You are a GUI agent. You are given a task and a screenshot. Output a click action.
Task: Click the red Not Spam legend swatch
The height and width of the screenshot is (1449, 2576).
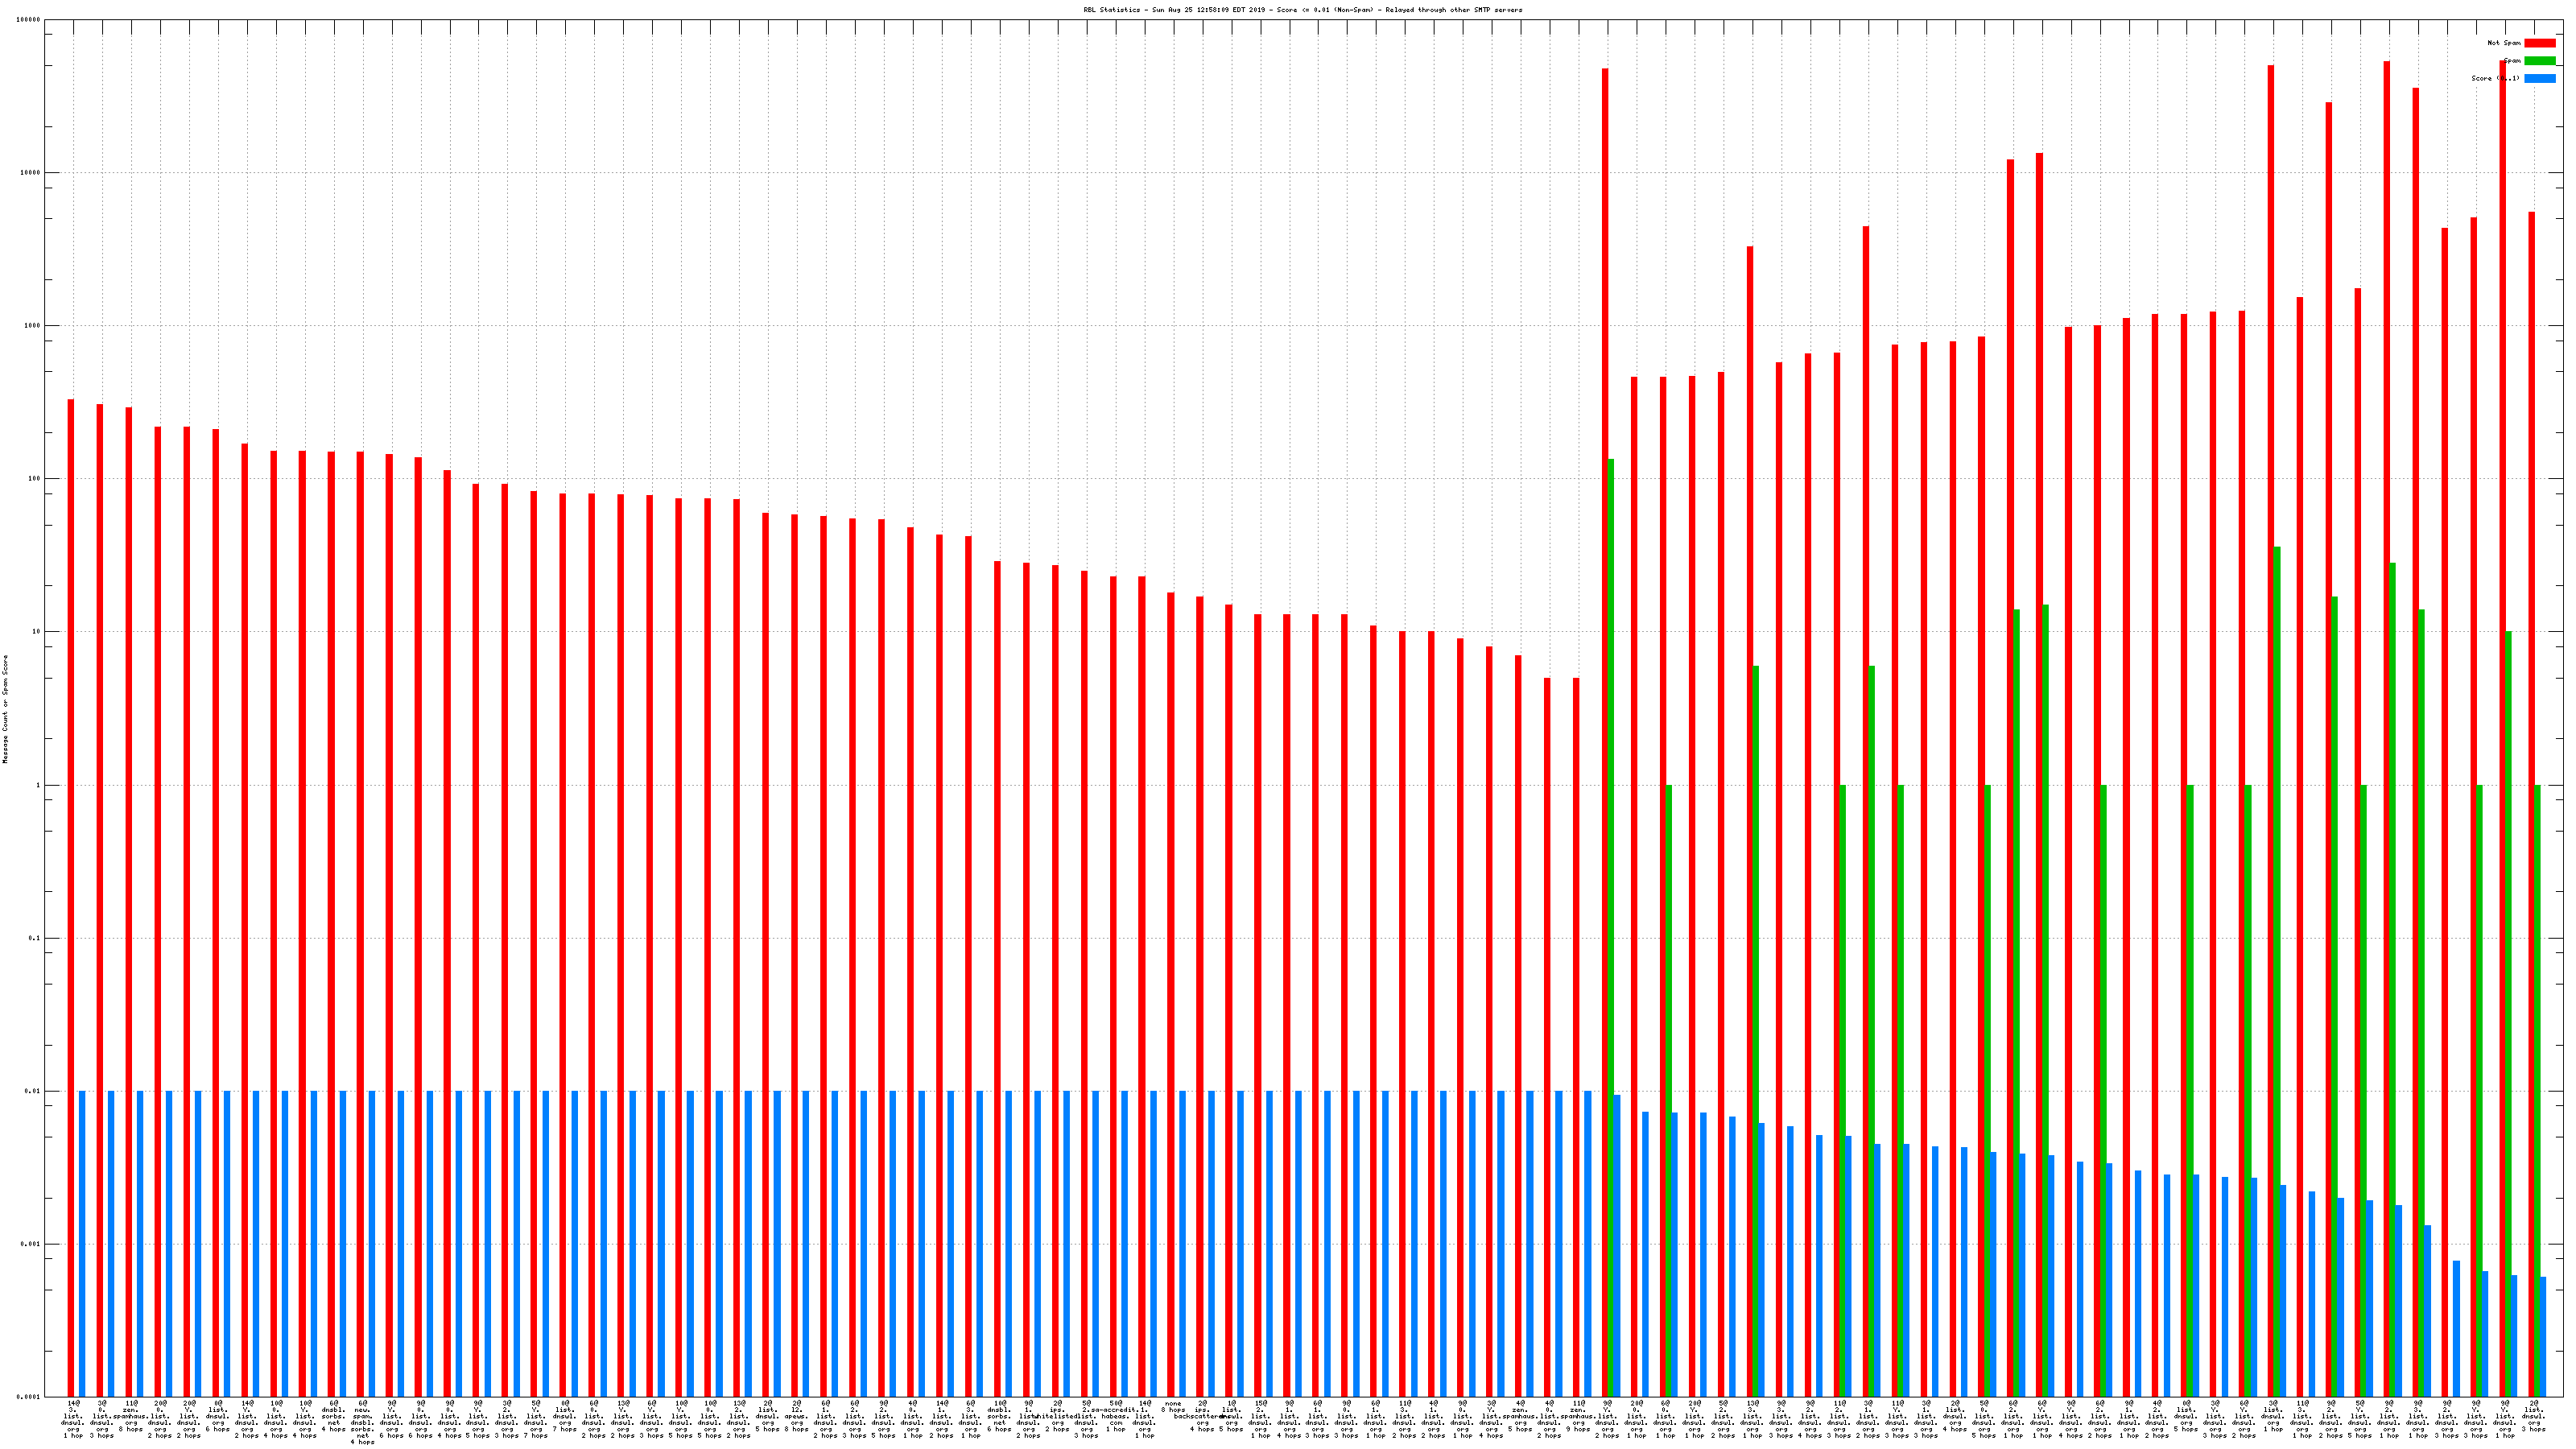[2539, 43]
